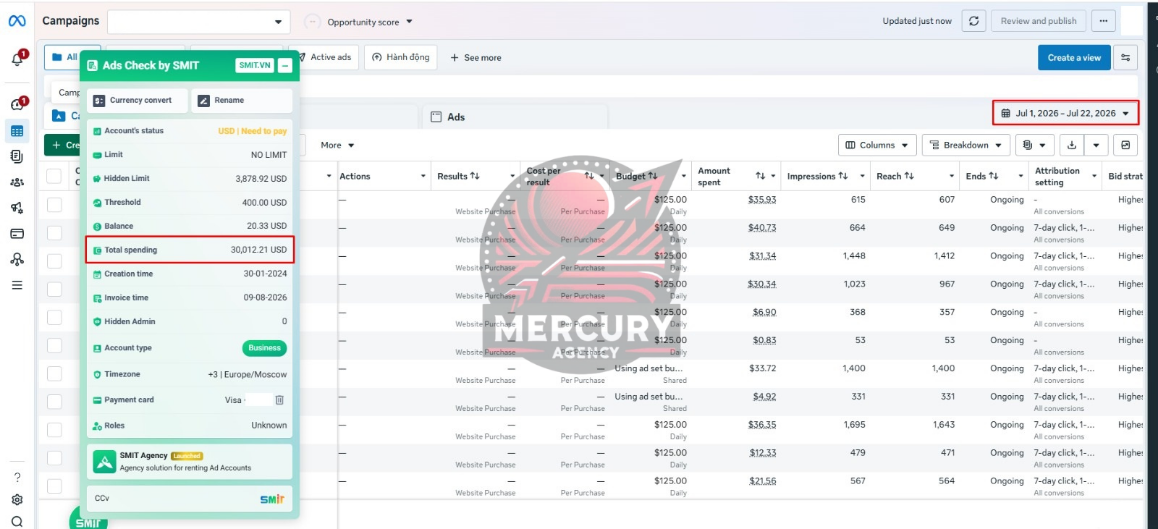Delete the Visa payment card trash icon
The height and width of the screenshot is (529, 1158).
pyautogui.click(x=280, y=400)
